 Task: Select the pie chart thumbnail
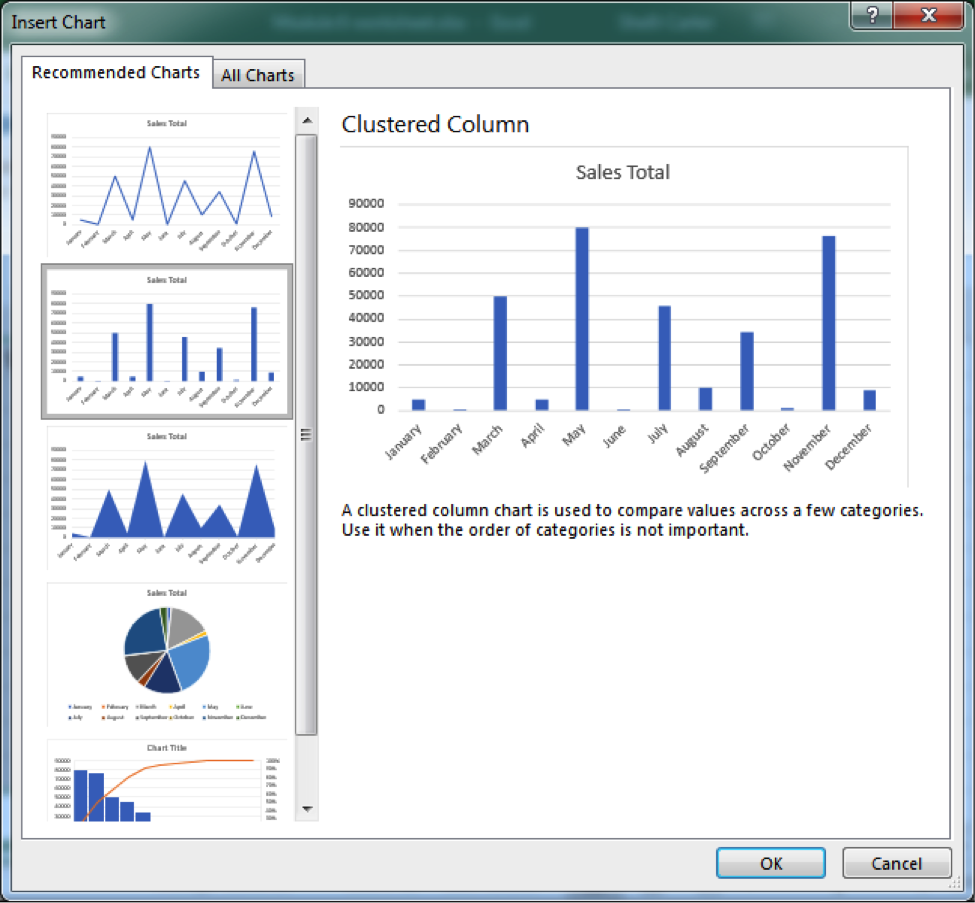166,652
